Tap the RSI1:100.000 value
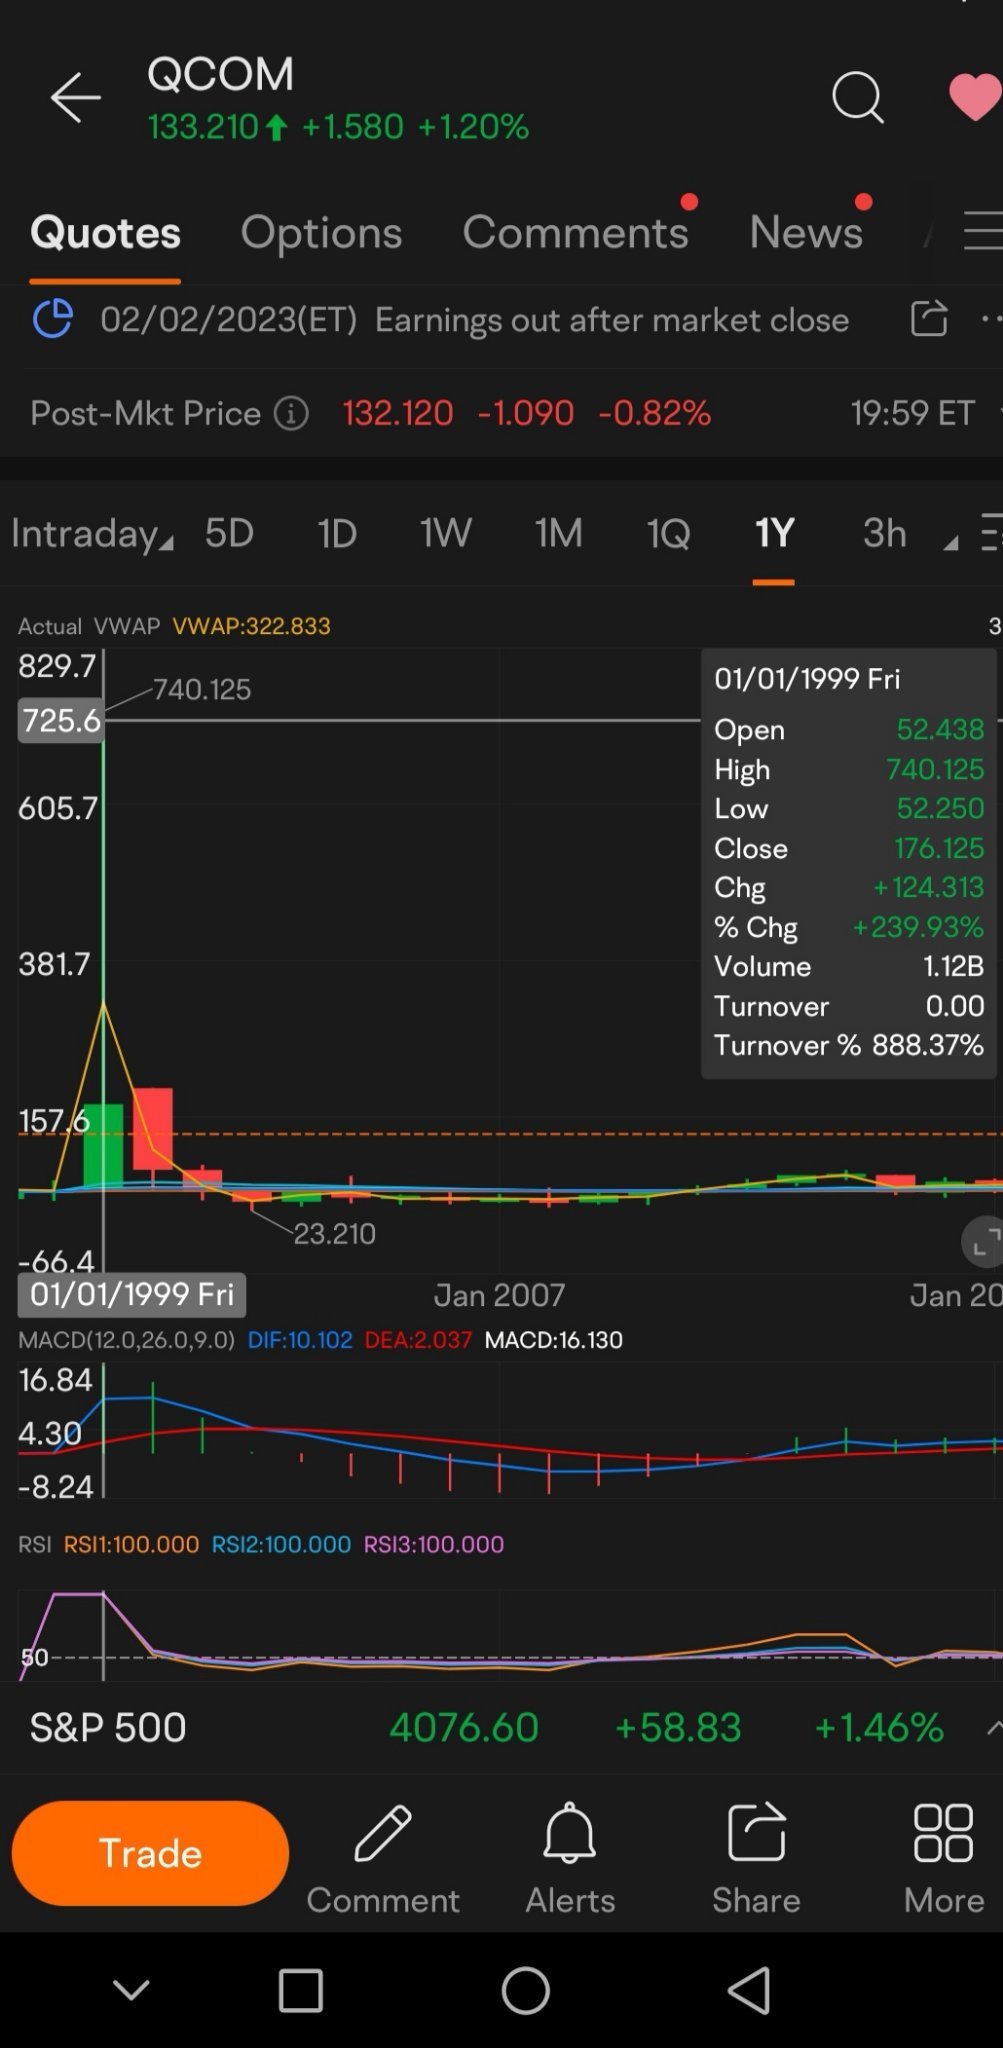This screenshot has height=2048, width=1003. click(x=131, y=1544)
